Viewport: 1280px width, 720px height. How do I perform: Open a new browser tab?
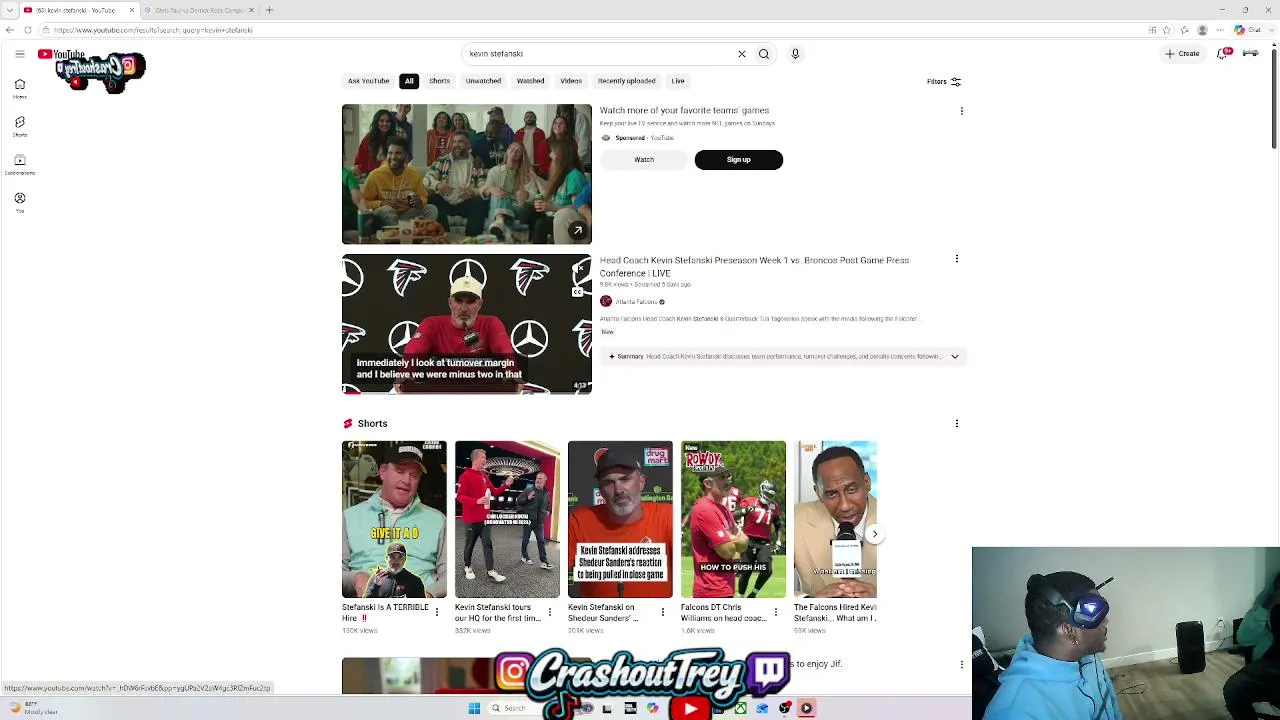[269, 10]
